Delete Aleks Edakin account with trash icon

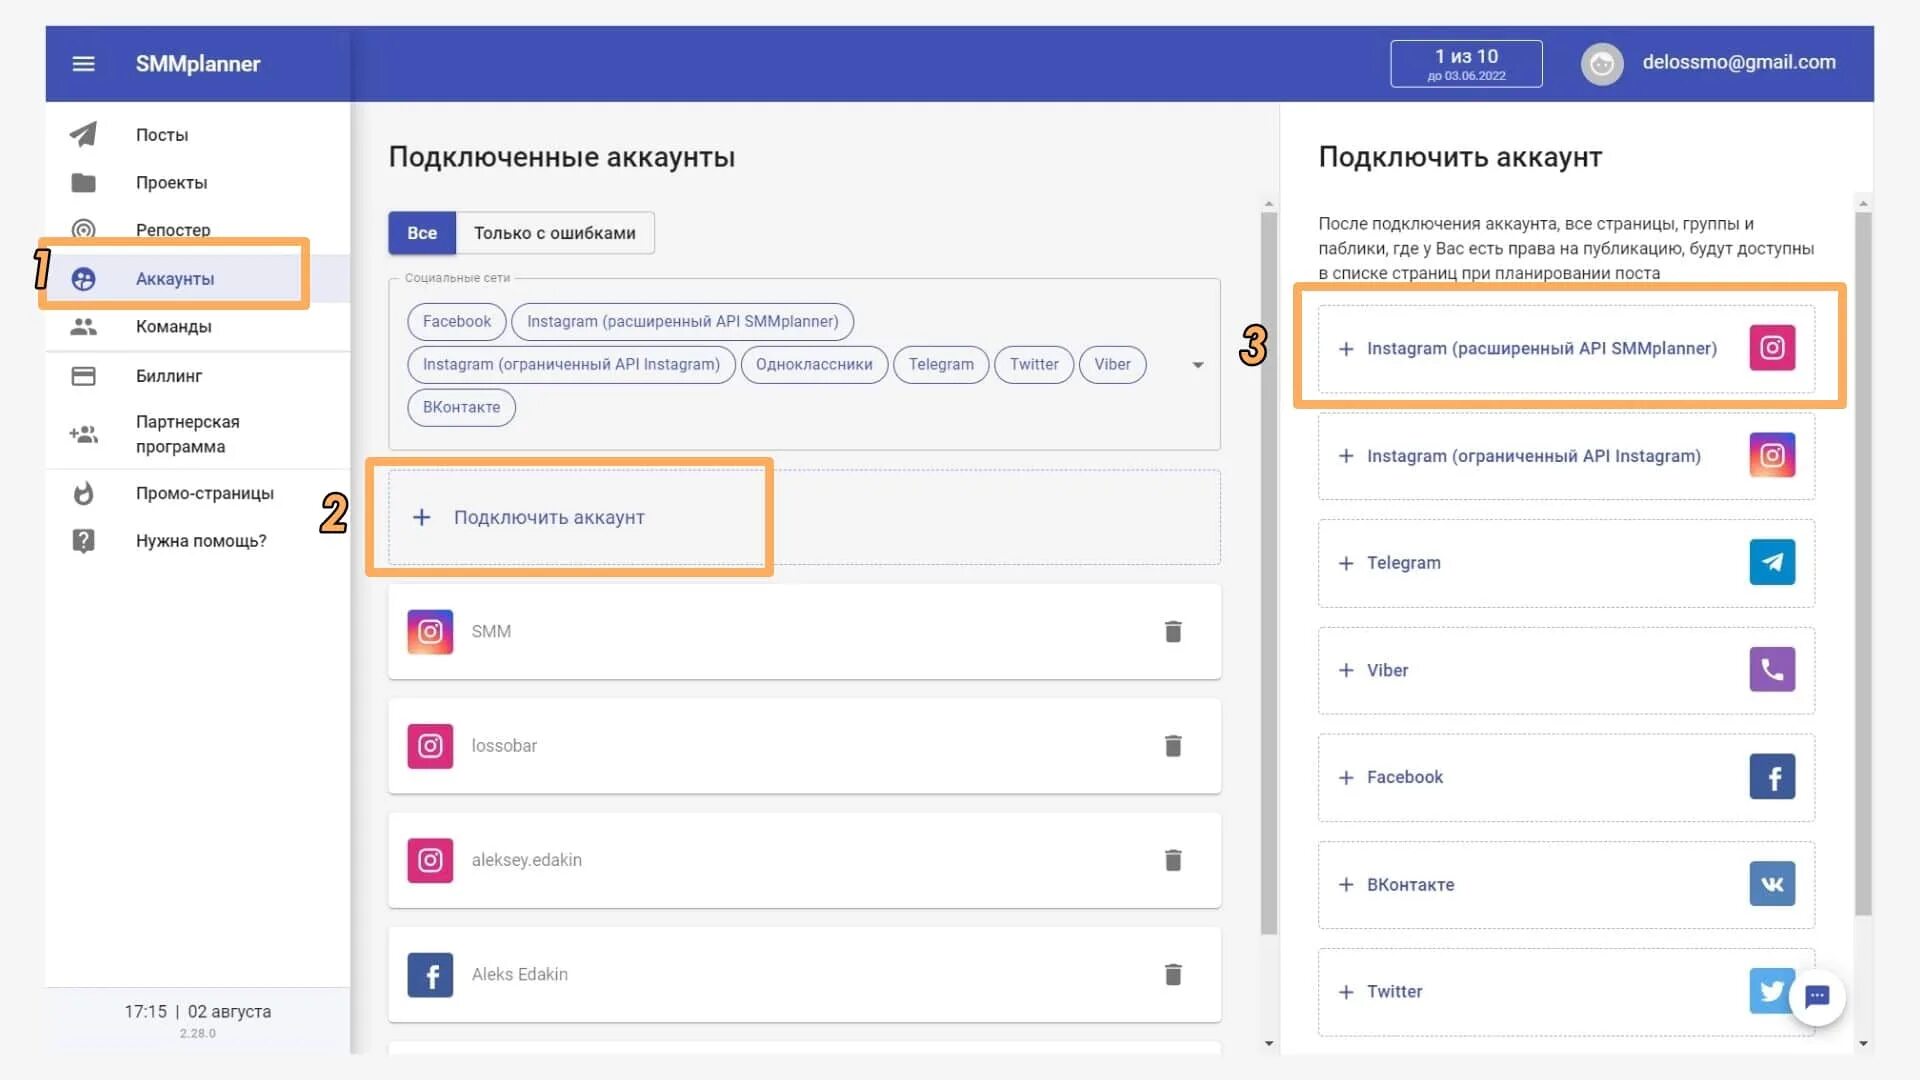tap(1173, 974)
